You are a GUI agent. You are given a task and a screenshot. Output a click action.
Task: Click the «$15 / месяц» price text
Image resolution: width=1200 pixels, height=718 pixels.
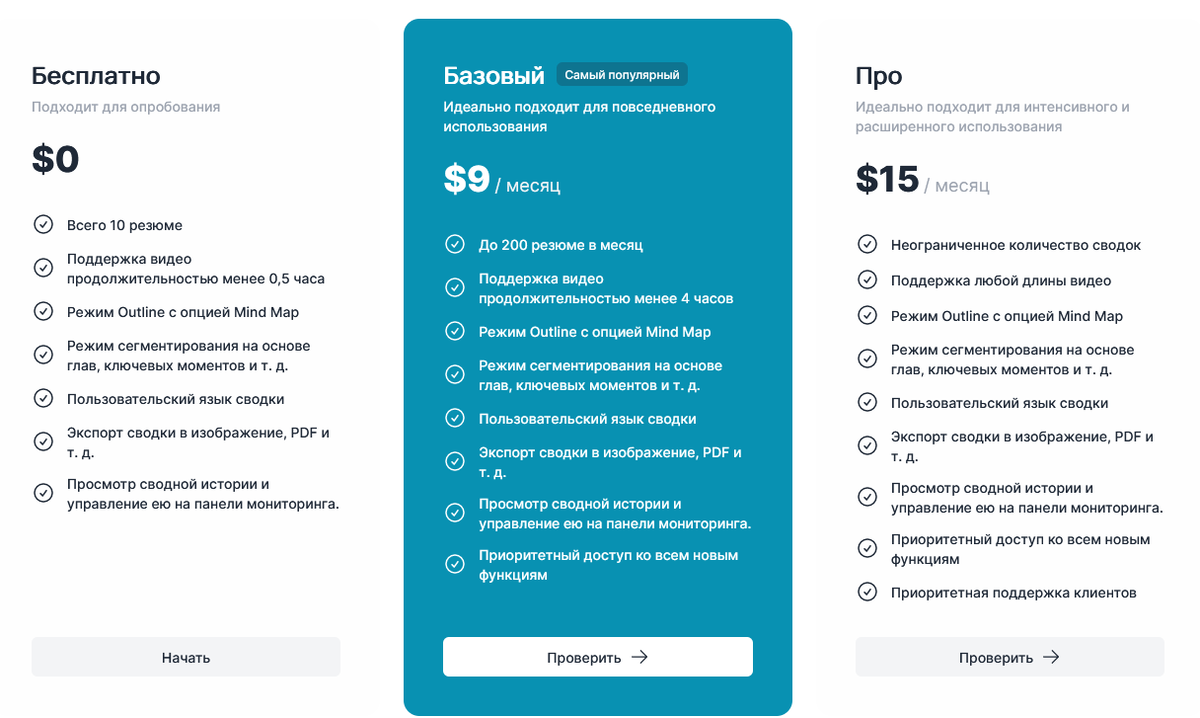pyautogui.click(x=921, y=182)
